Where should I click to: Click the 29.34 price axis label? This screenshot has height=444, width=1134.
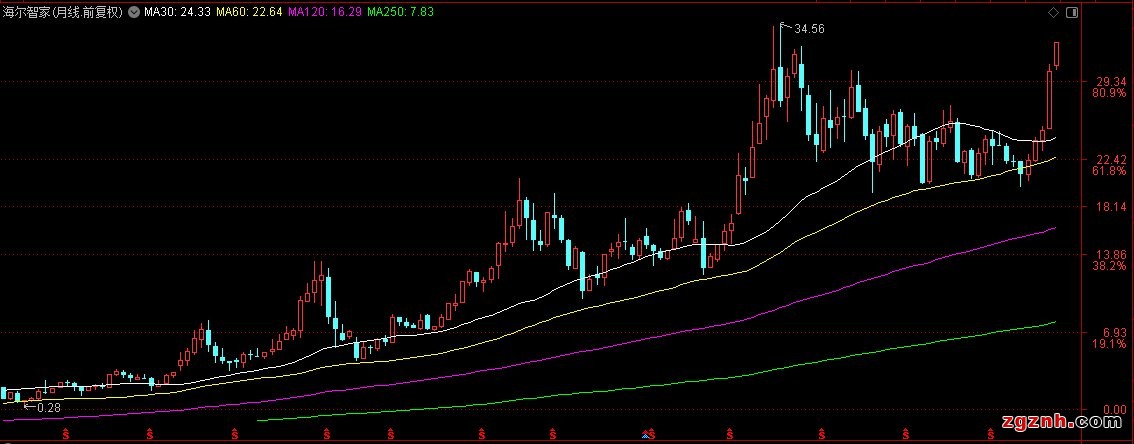click(x=1112, y=81)
